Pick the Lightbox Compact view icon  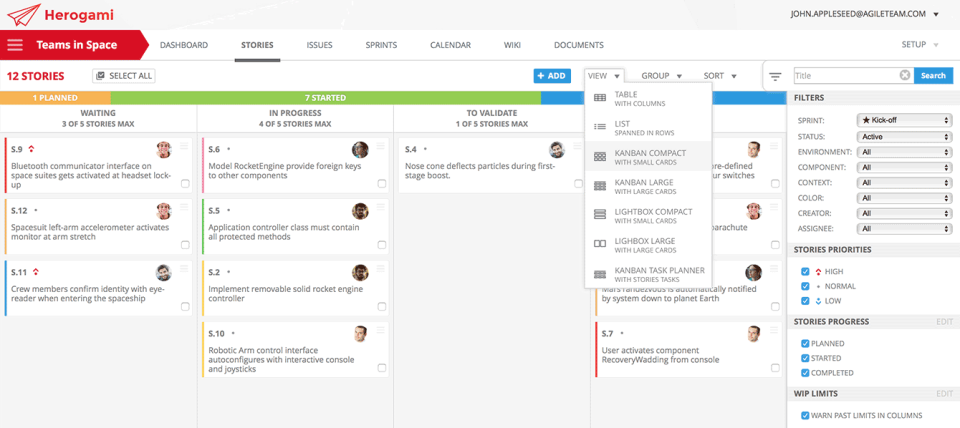600,214
